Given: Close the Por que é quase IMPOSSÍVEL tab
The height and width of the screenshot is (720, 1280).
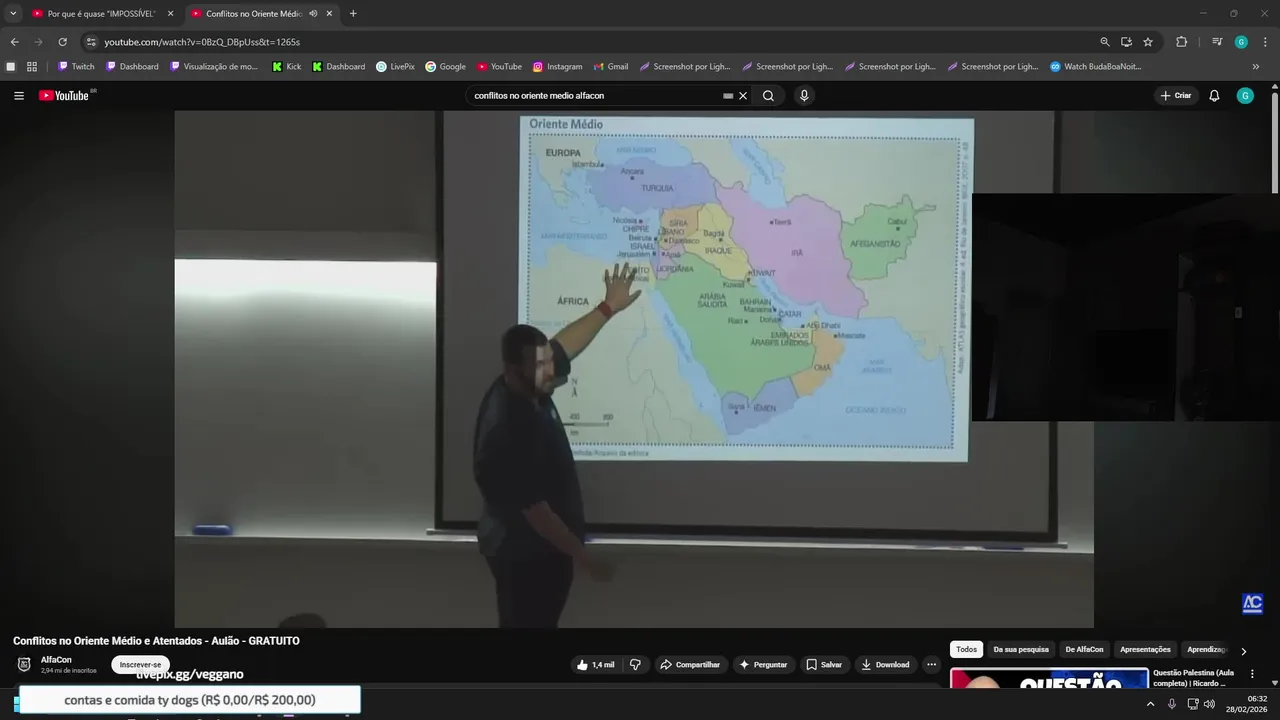Looking at the screenshot, I should [170, 14].
